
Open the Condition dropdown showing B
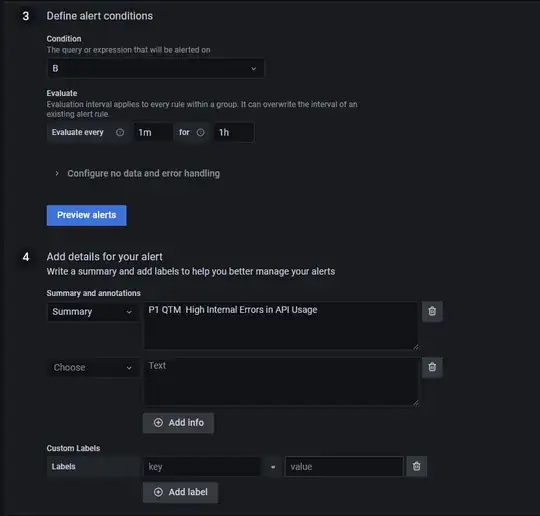pyautogui.click(x=156, y=69)
